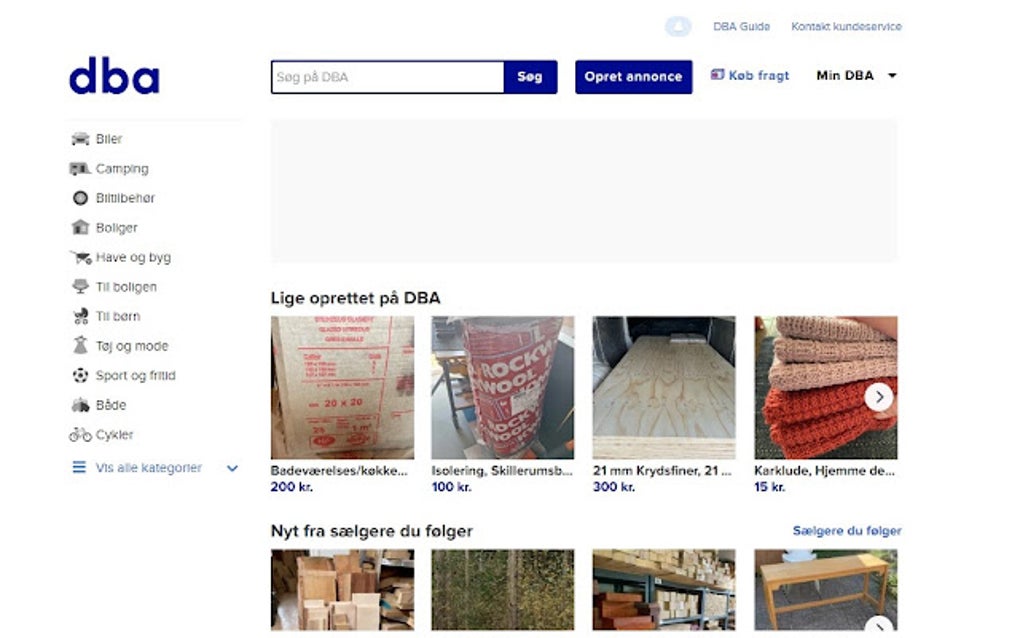Open the Biltilbehør tire icon
This screenshot has height=638, width=1020.
[x=80, y=198]
